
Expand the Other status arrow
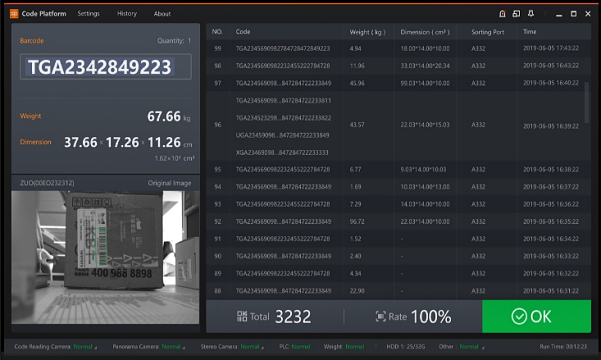click(483, 347)
